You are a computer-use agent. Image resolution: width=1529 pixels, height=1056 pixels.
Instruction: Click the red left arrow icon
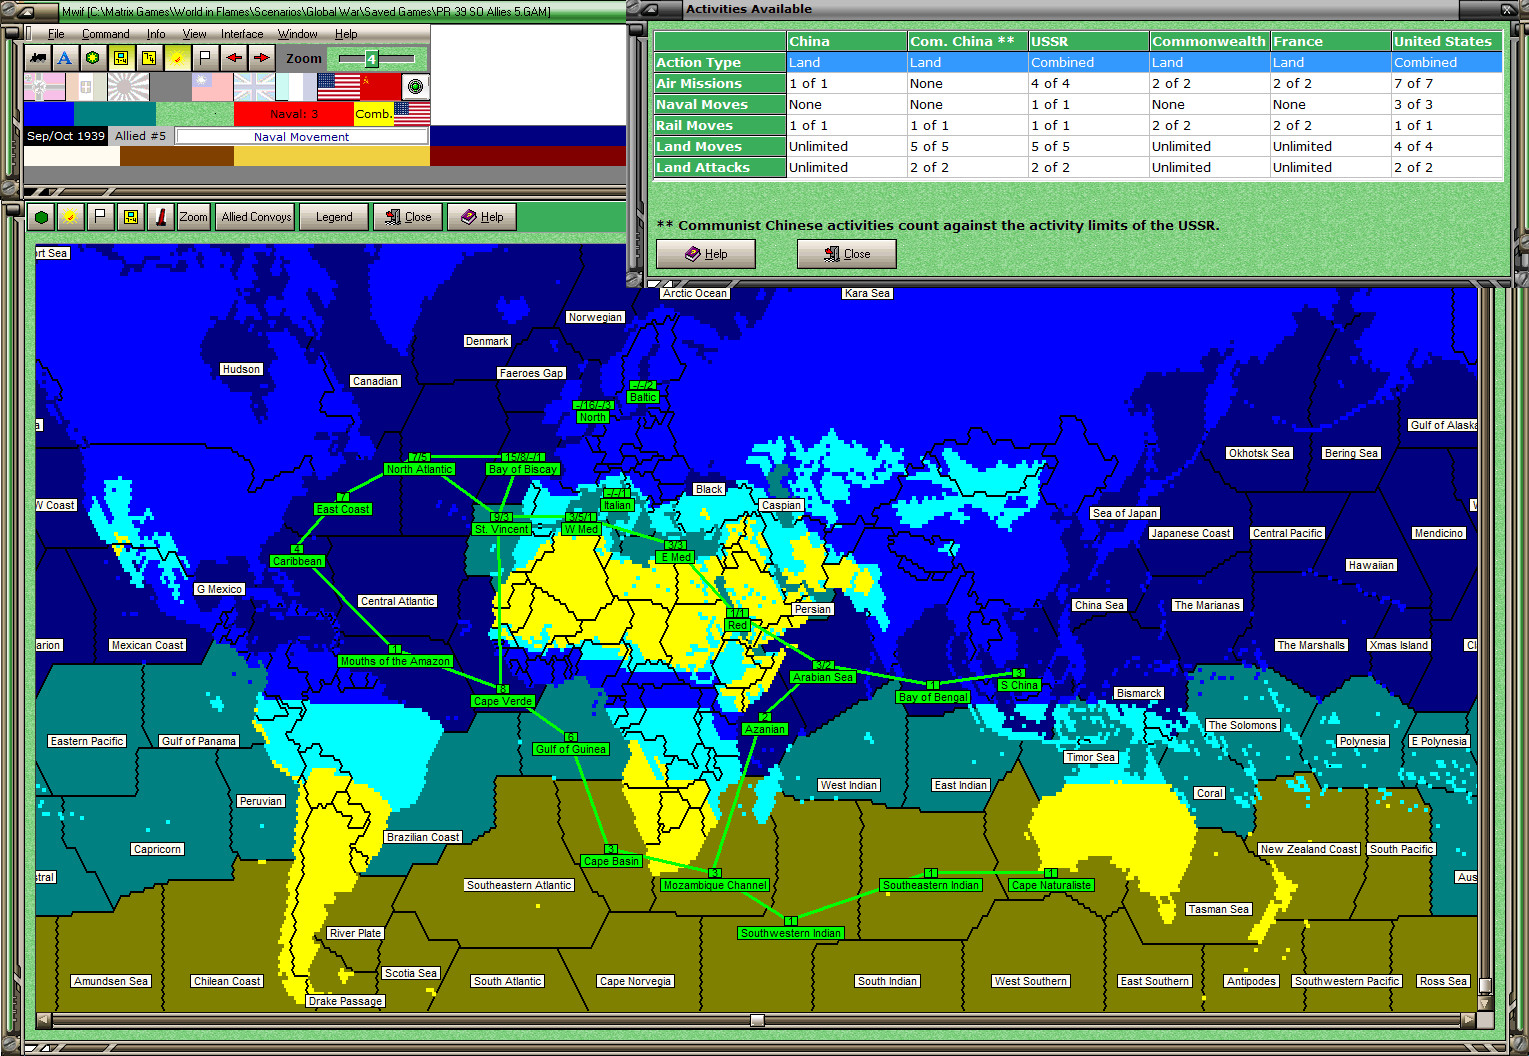[233, 58]
